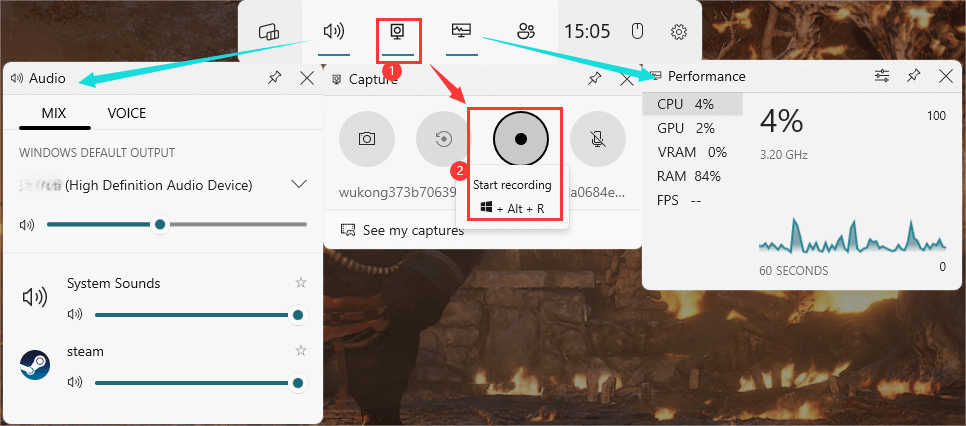966x426 pixels.
Task: Click the Steam app logo
Action: point(35,364)
